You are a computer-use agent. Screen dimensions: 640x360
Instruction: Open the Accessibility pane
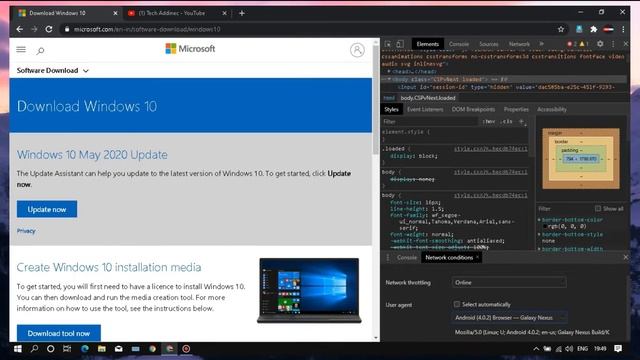(x=551, y=109)
